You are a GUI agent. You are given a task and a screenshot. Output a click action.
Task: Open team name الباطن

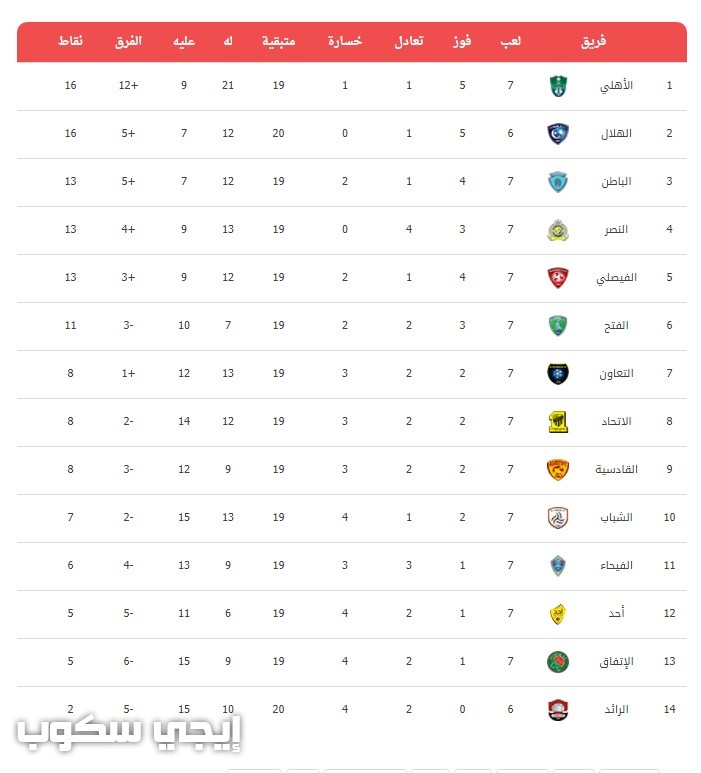pyautogui.click(x=616, y=181)
